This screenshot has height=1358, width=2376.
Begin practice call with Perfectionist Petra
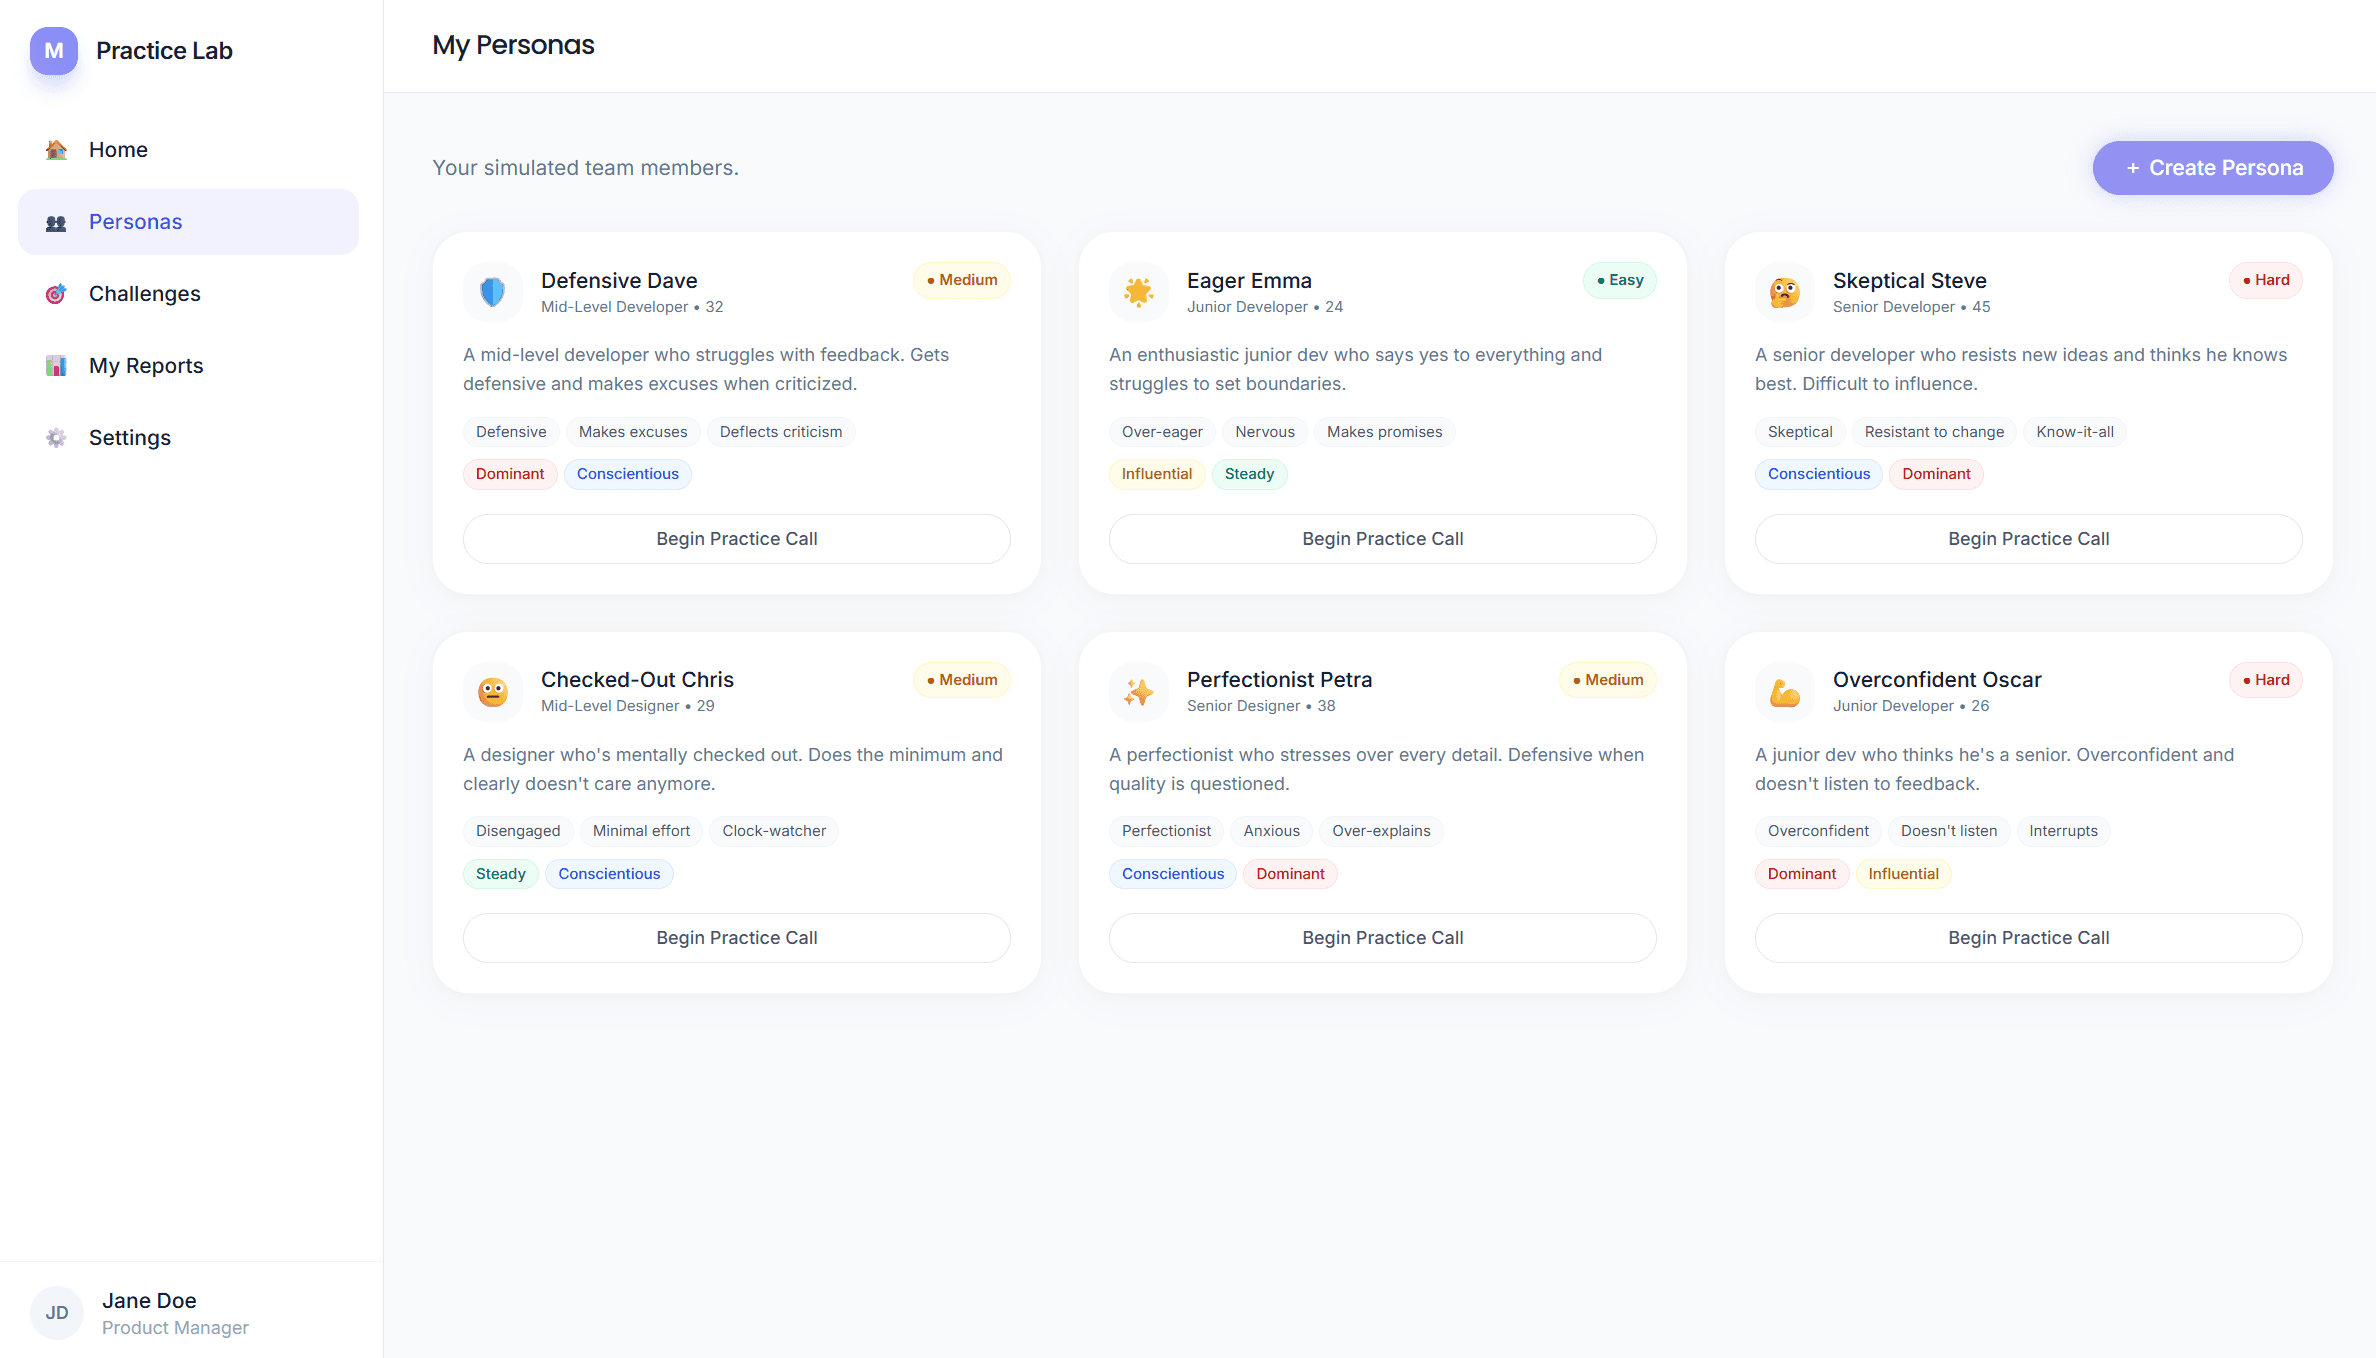coord(1382,938)
